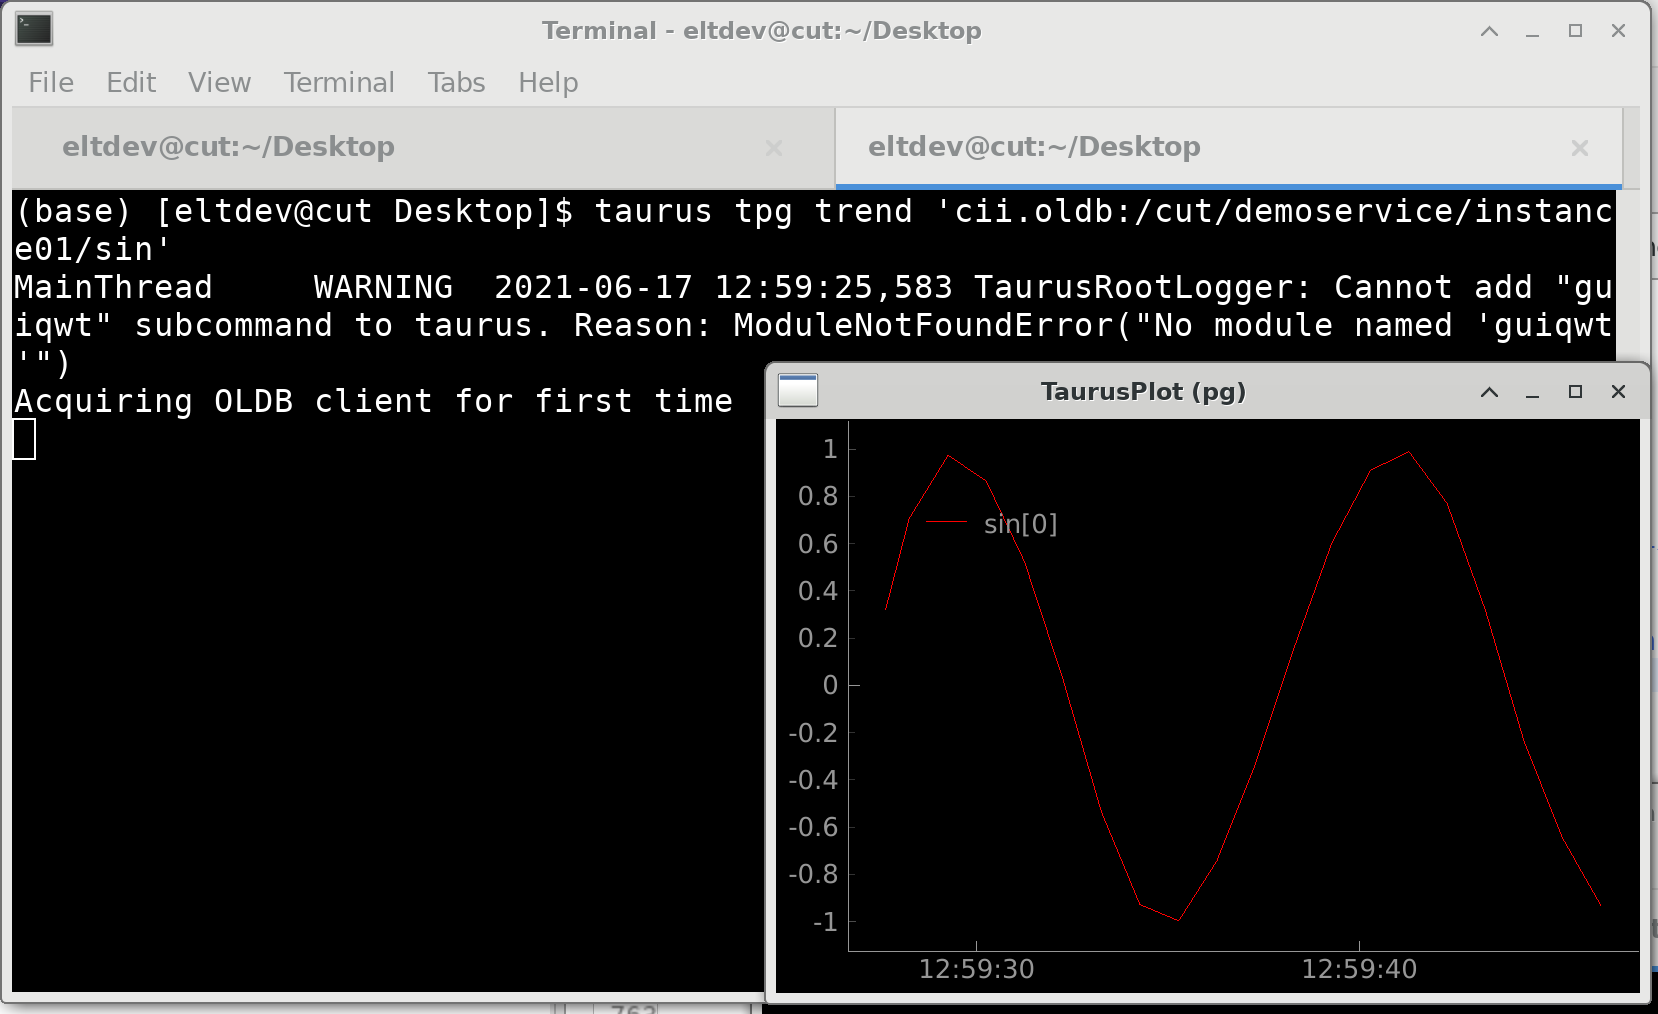Image resolution: width=1658 pixels, height=1014 pixels.
Task: Close the active eltdev@cut:~/Desktop tab
Action: tap(1581, 148)
